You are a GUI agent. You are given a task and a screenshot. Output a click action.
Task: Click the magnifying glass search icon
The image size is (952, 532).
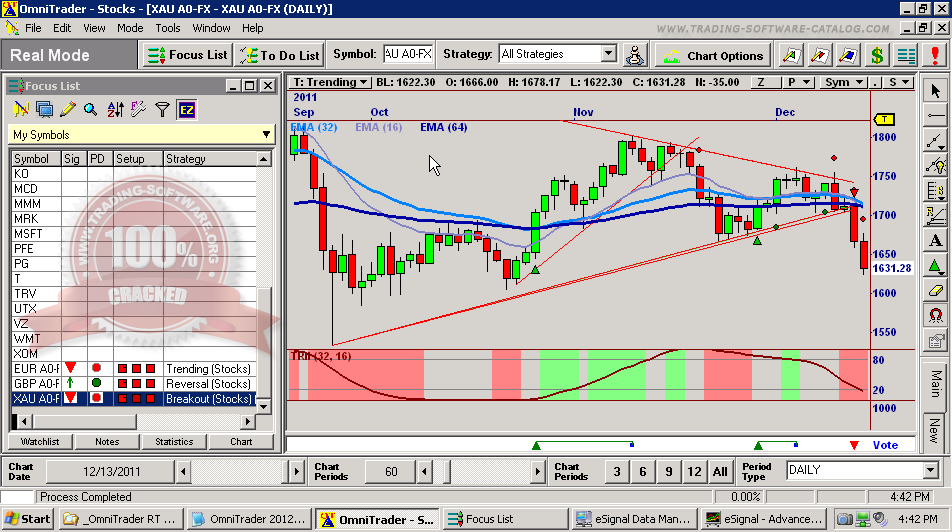tap(91, 109)
